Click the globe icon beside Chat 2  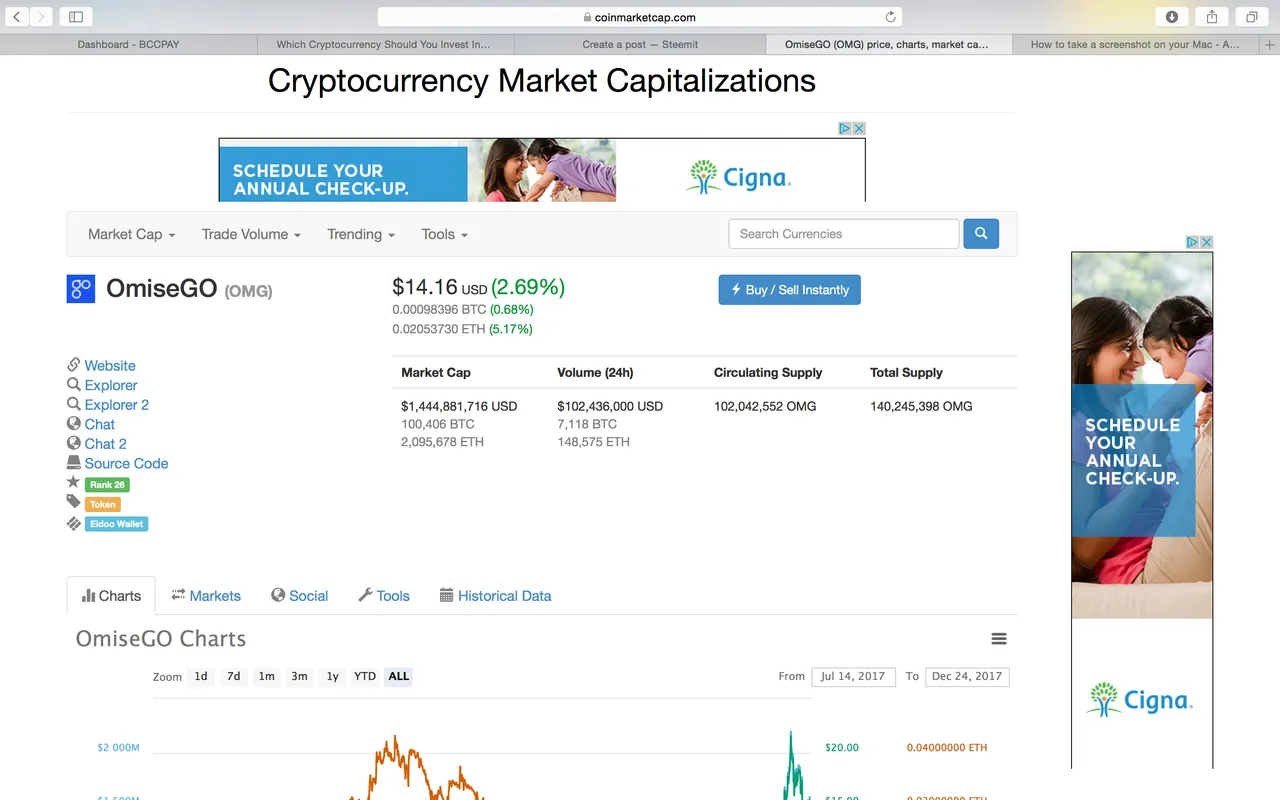pyautogui.click(x=73, y=443)
